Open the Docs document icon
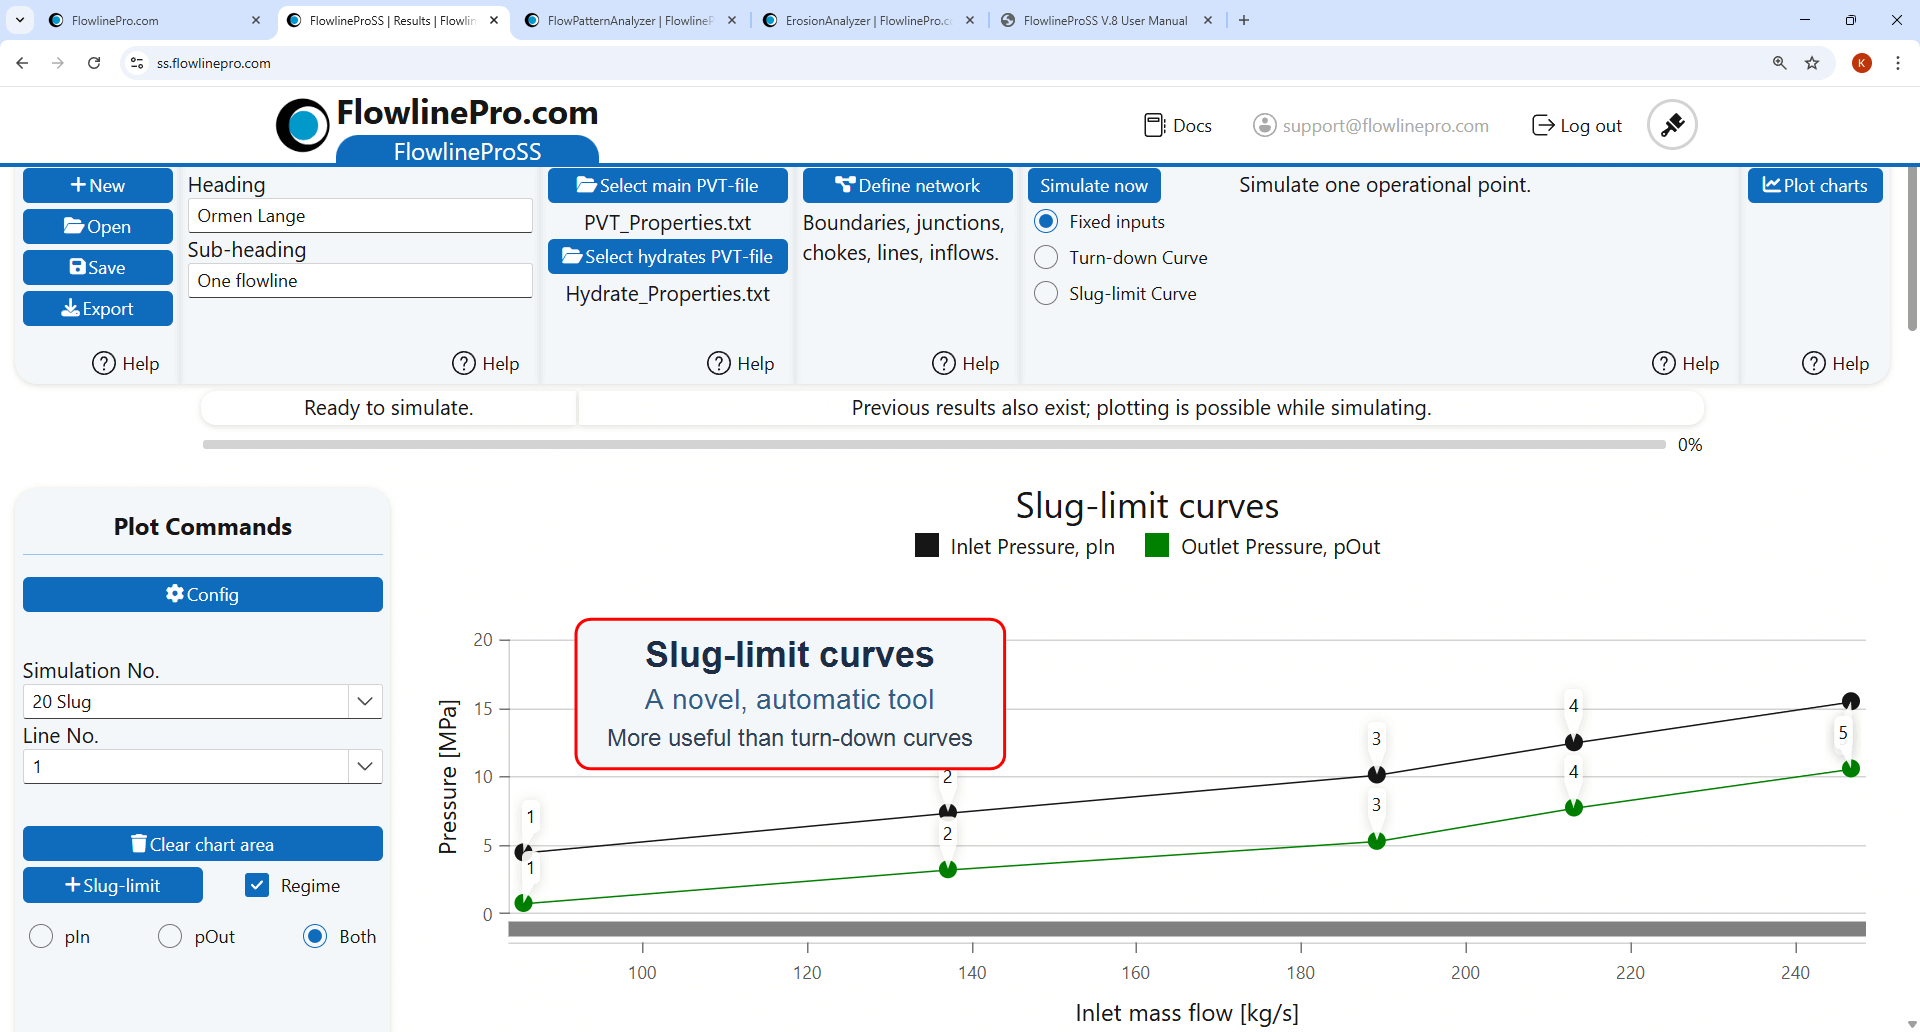Screen dimensions: 1920x1032 (1155, 125)
